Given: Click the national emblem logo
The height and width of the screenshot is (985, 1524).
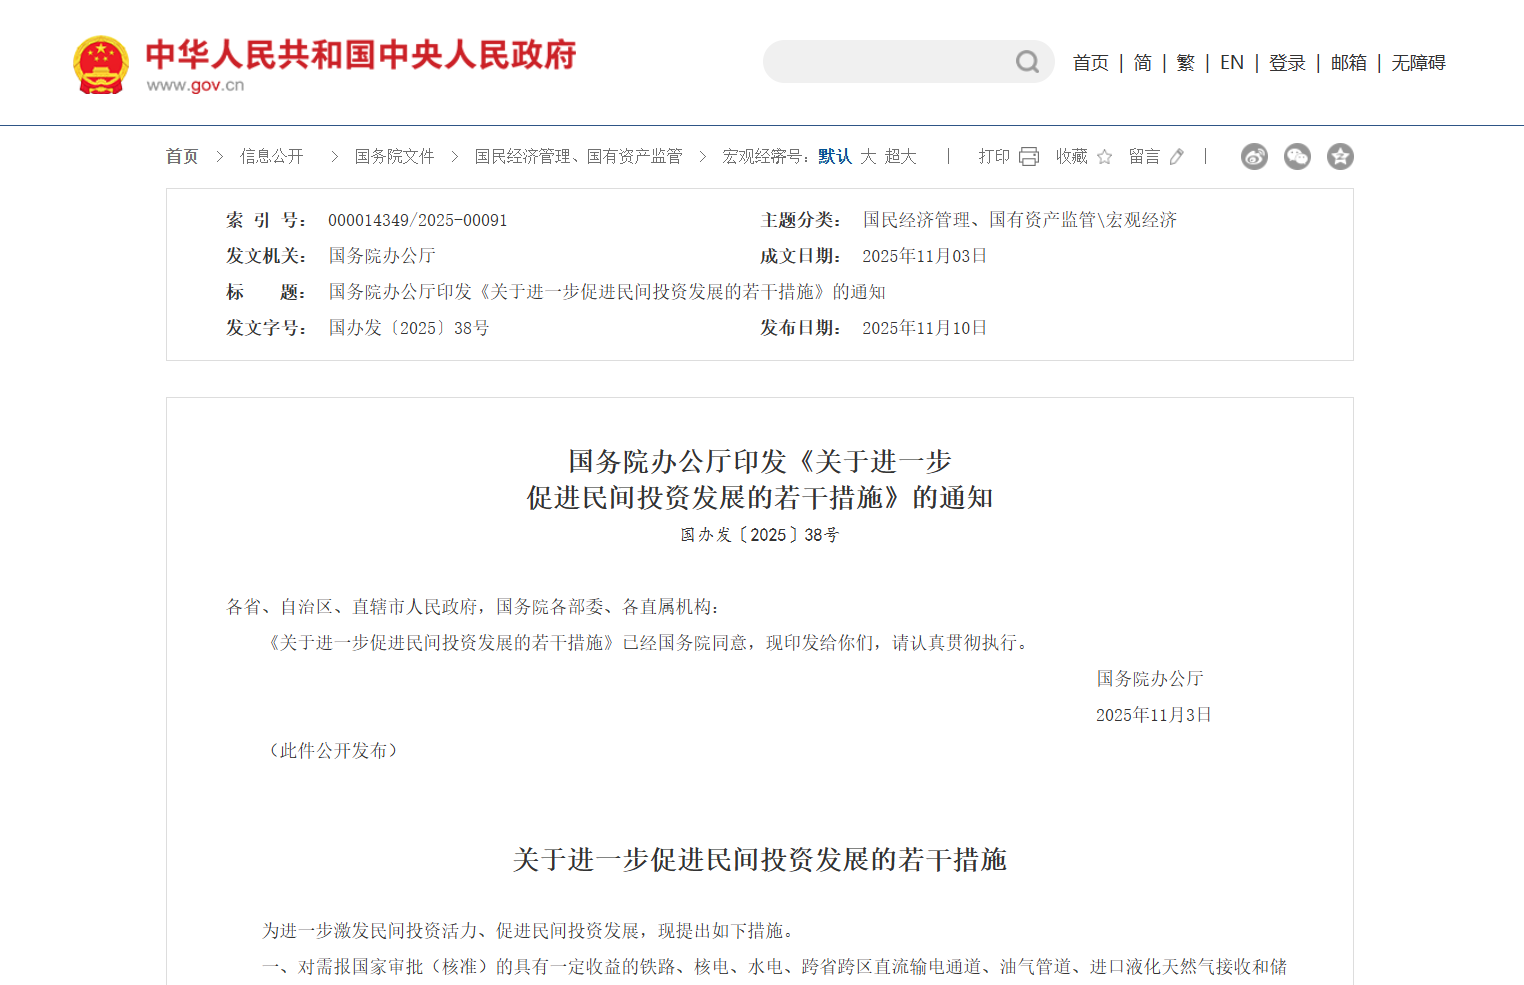Looking at the screenshot, I should 101,65.
